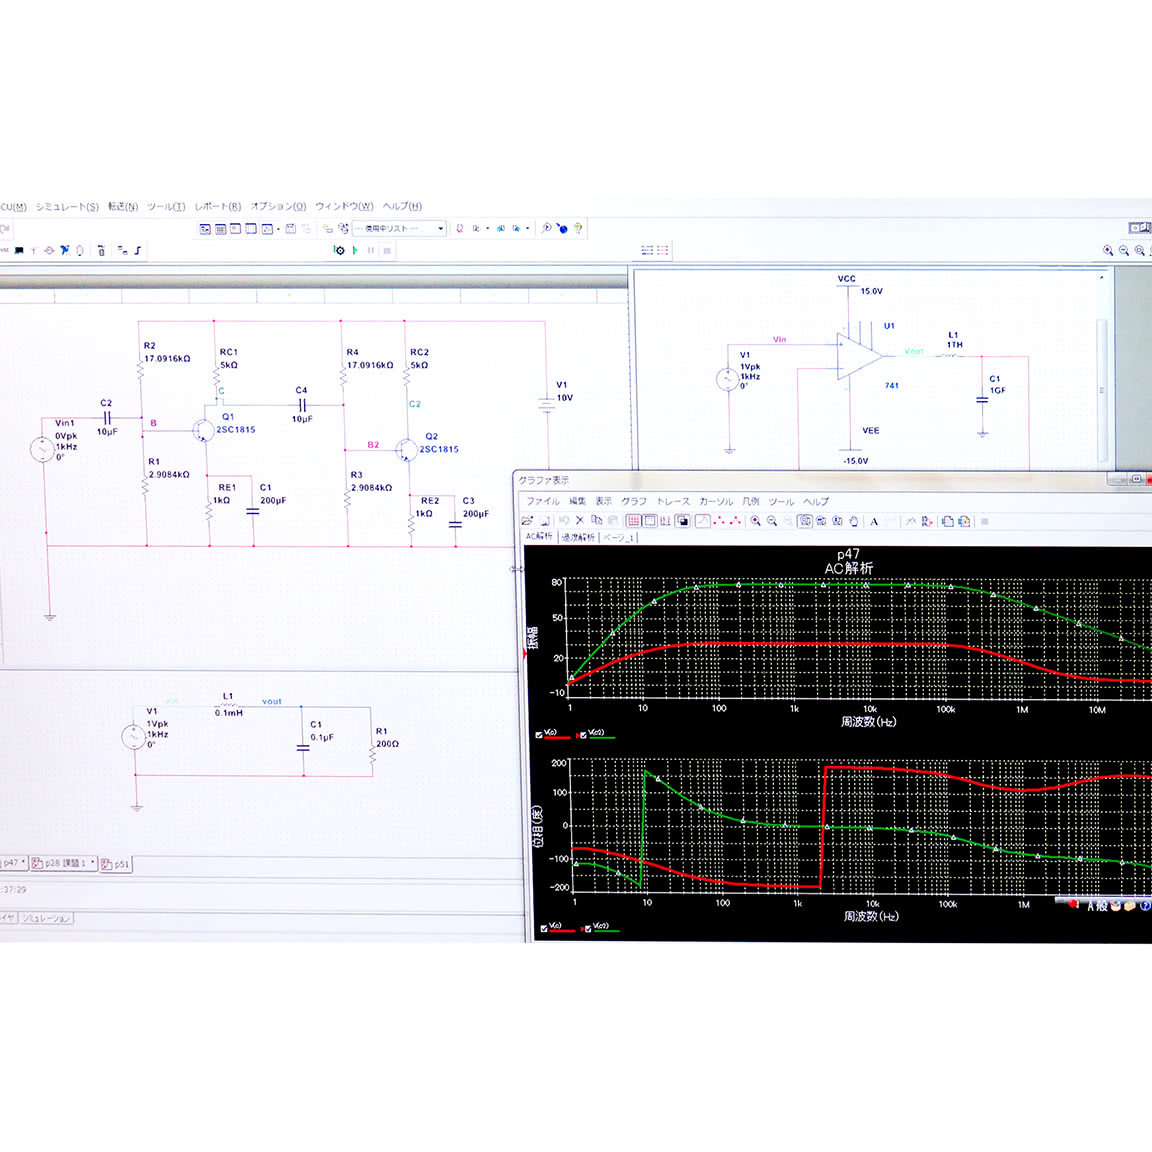The image size is (1152, 1152).
Task: Select the シミュレーション tab at the bottom
Action: point(46,918)
